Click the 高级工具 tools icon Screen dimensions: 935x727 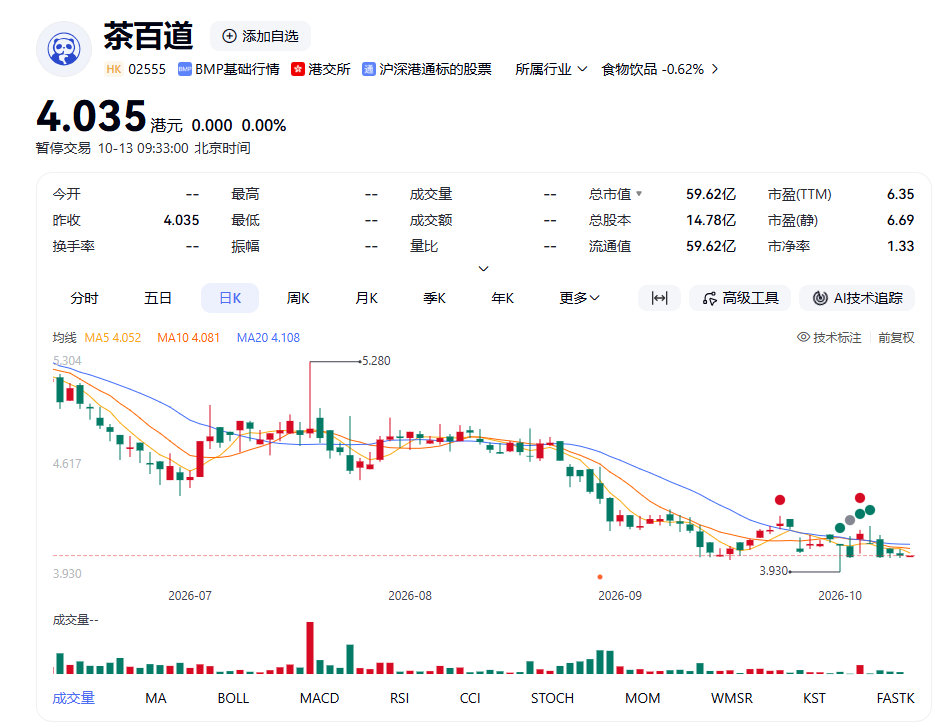709,298
